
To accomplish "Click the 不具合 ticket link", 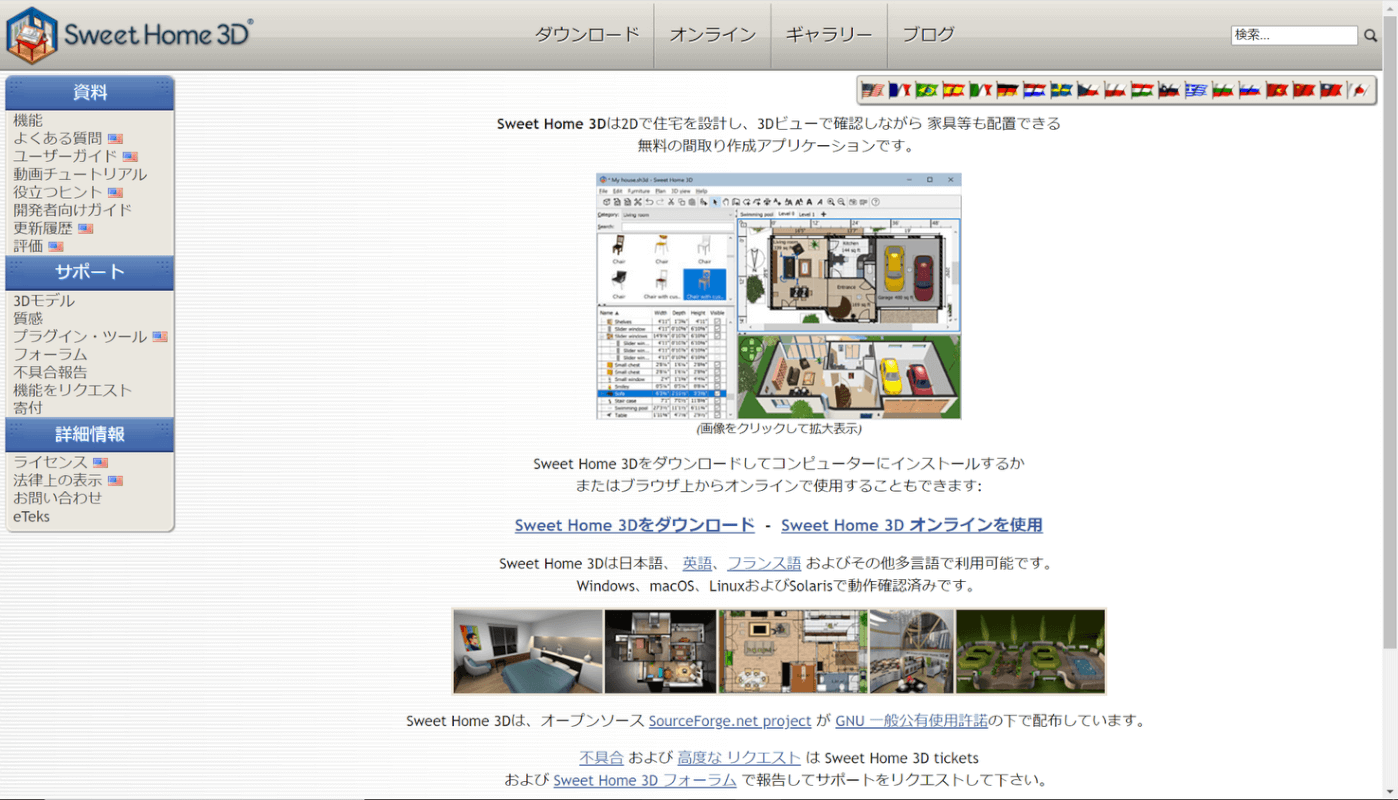I will click(x=601, y=758).
